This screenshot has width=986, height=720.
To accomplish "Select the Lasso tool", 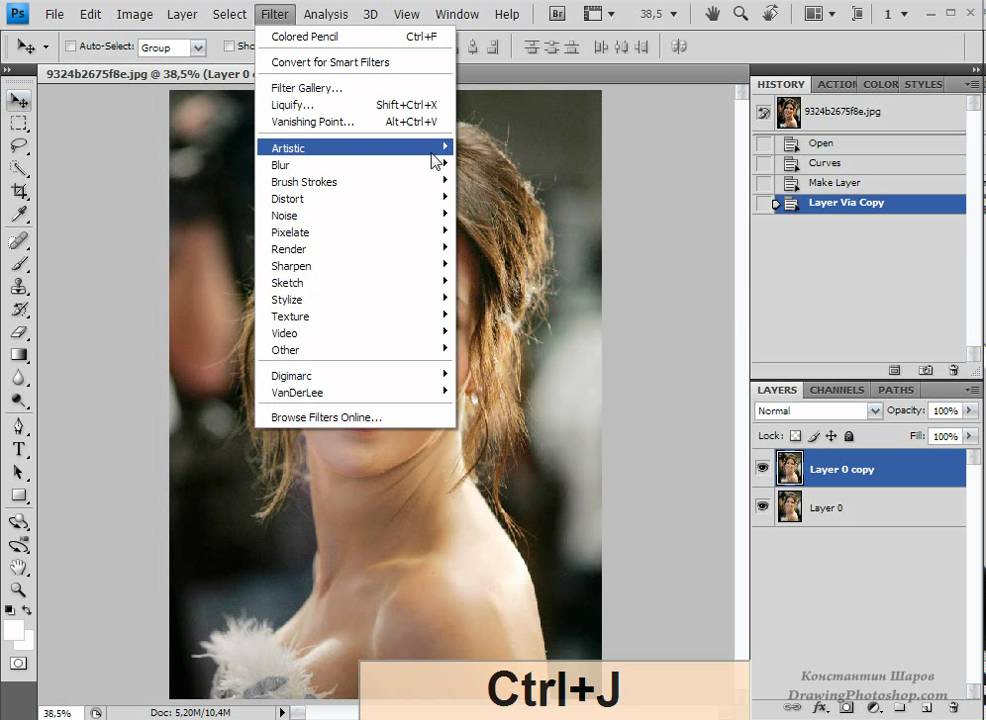I will 19,146.
